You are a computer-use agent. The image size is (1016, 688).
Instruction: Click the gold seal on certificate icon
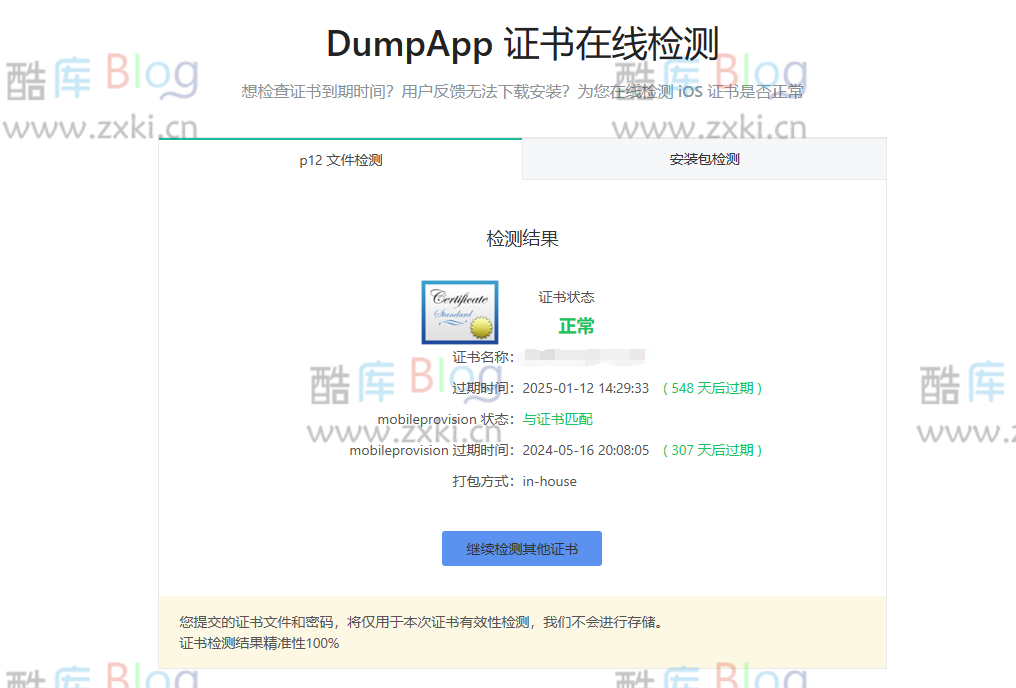[x=480, y=327]
